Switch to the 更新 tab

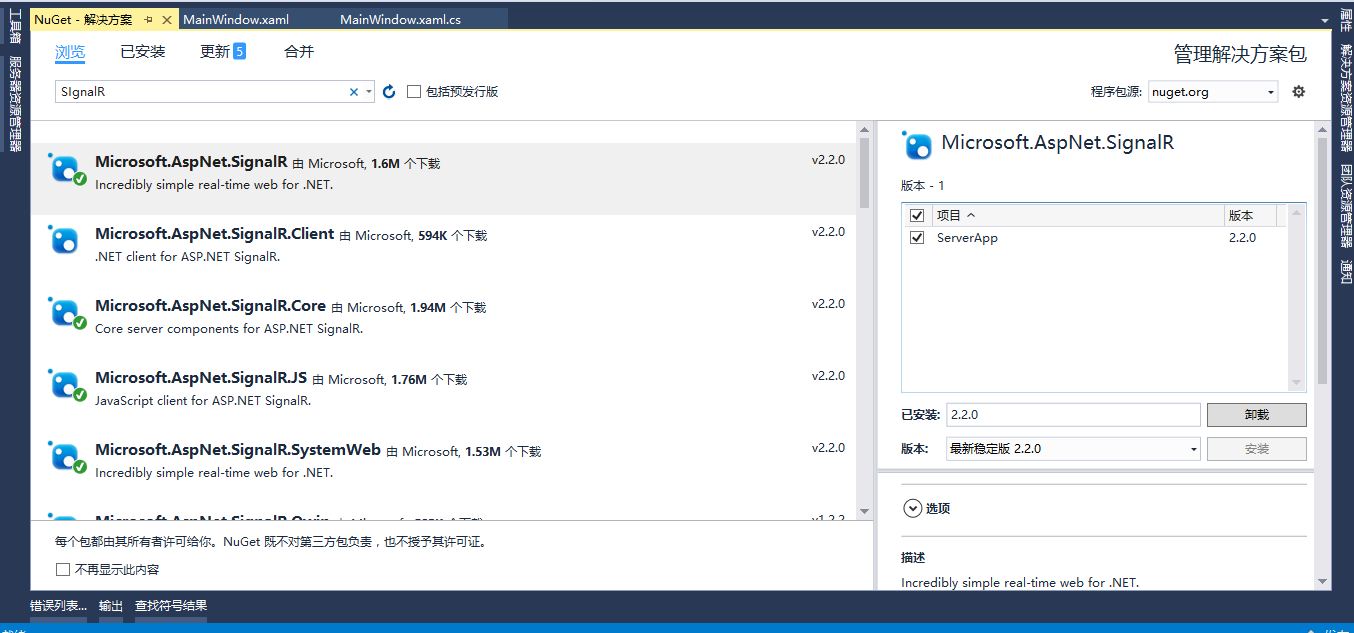pyautogui.click(x=215, y=52)
